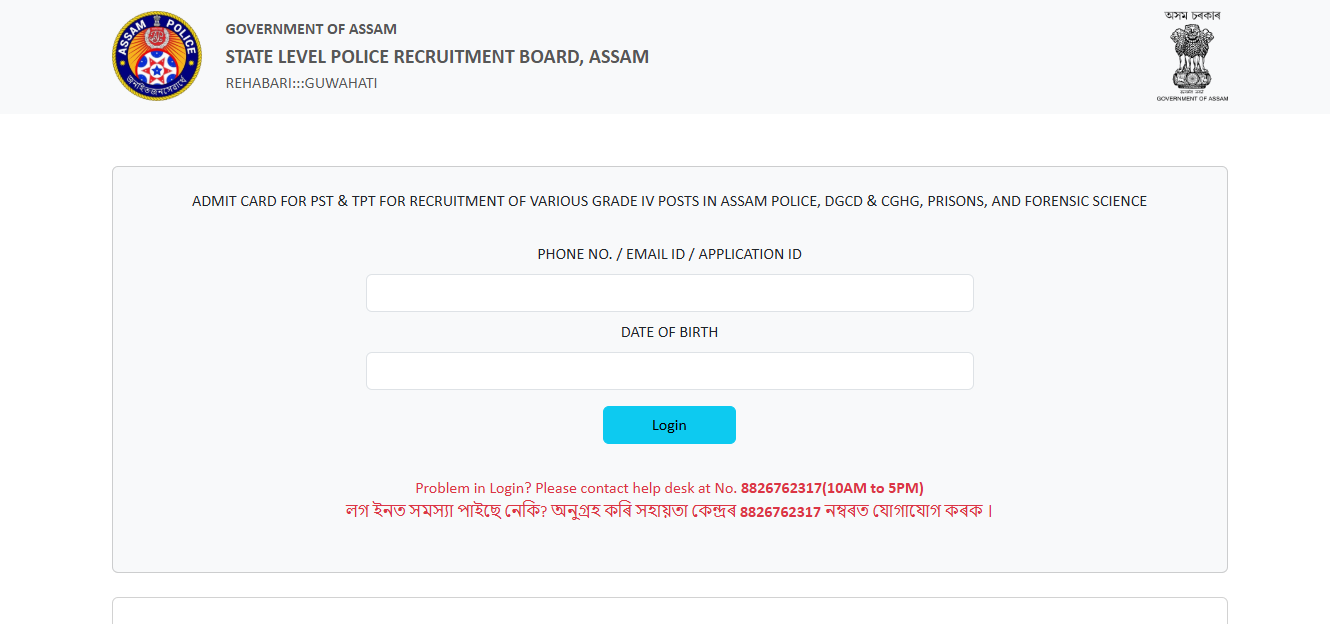Click the STATE LEVEL POLICE RECRUITMENT BOARD title

(x=437, y=56)
